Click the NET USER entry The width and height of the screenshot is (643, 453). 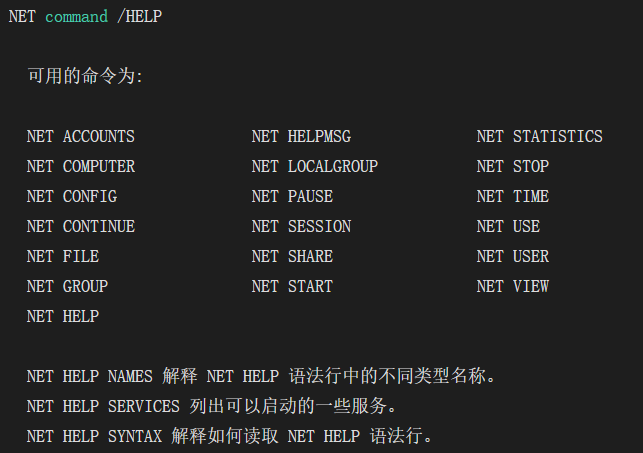click(x=512, y=256)
